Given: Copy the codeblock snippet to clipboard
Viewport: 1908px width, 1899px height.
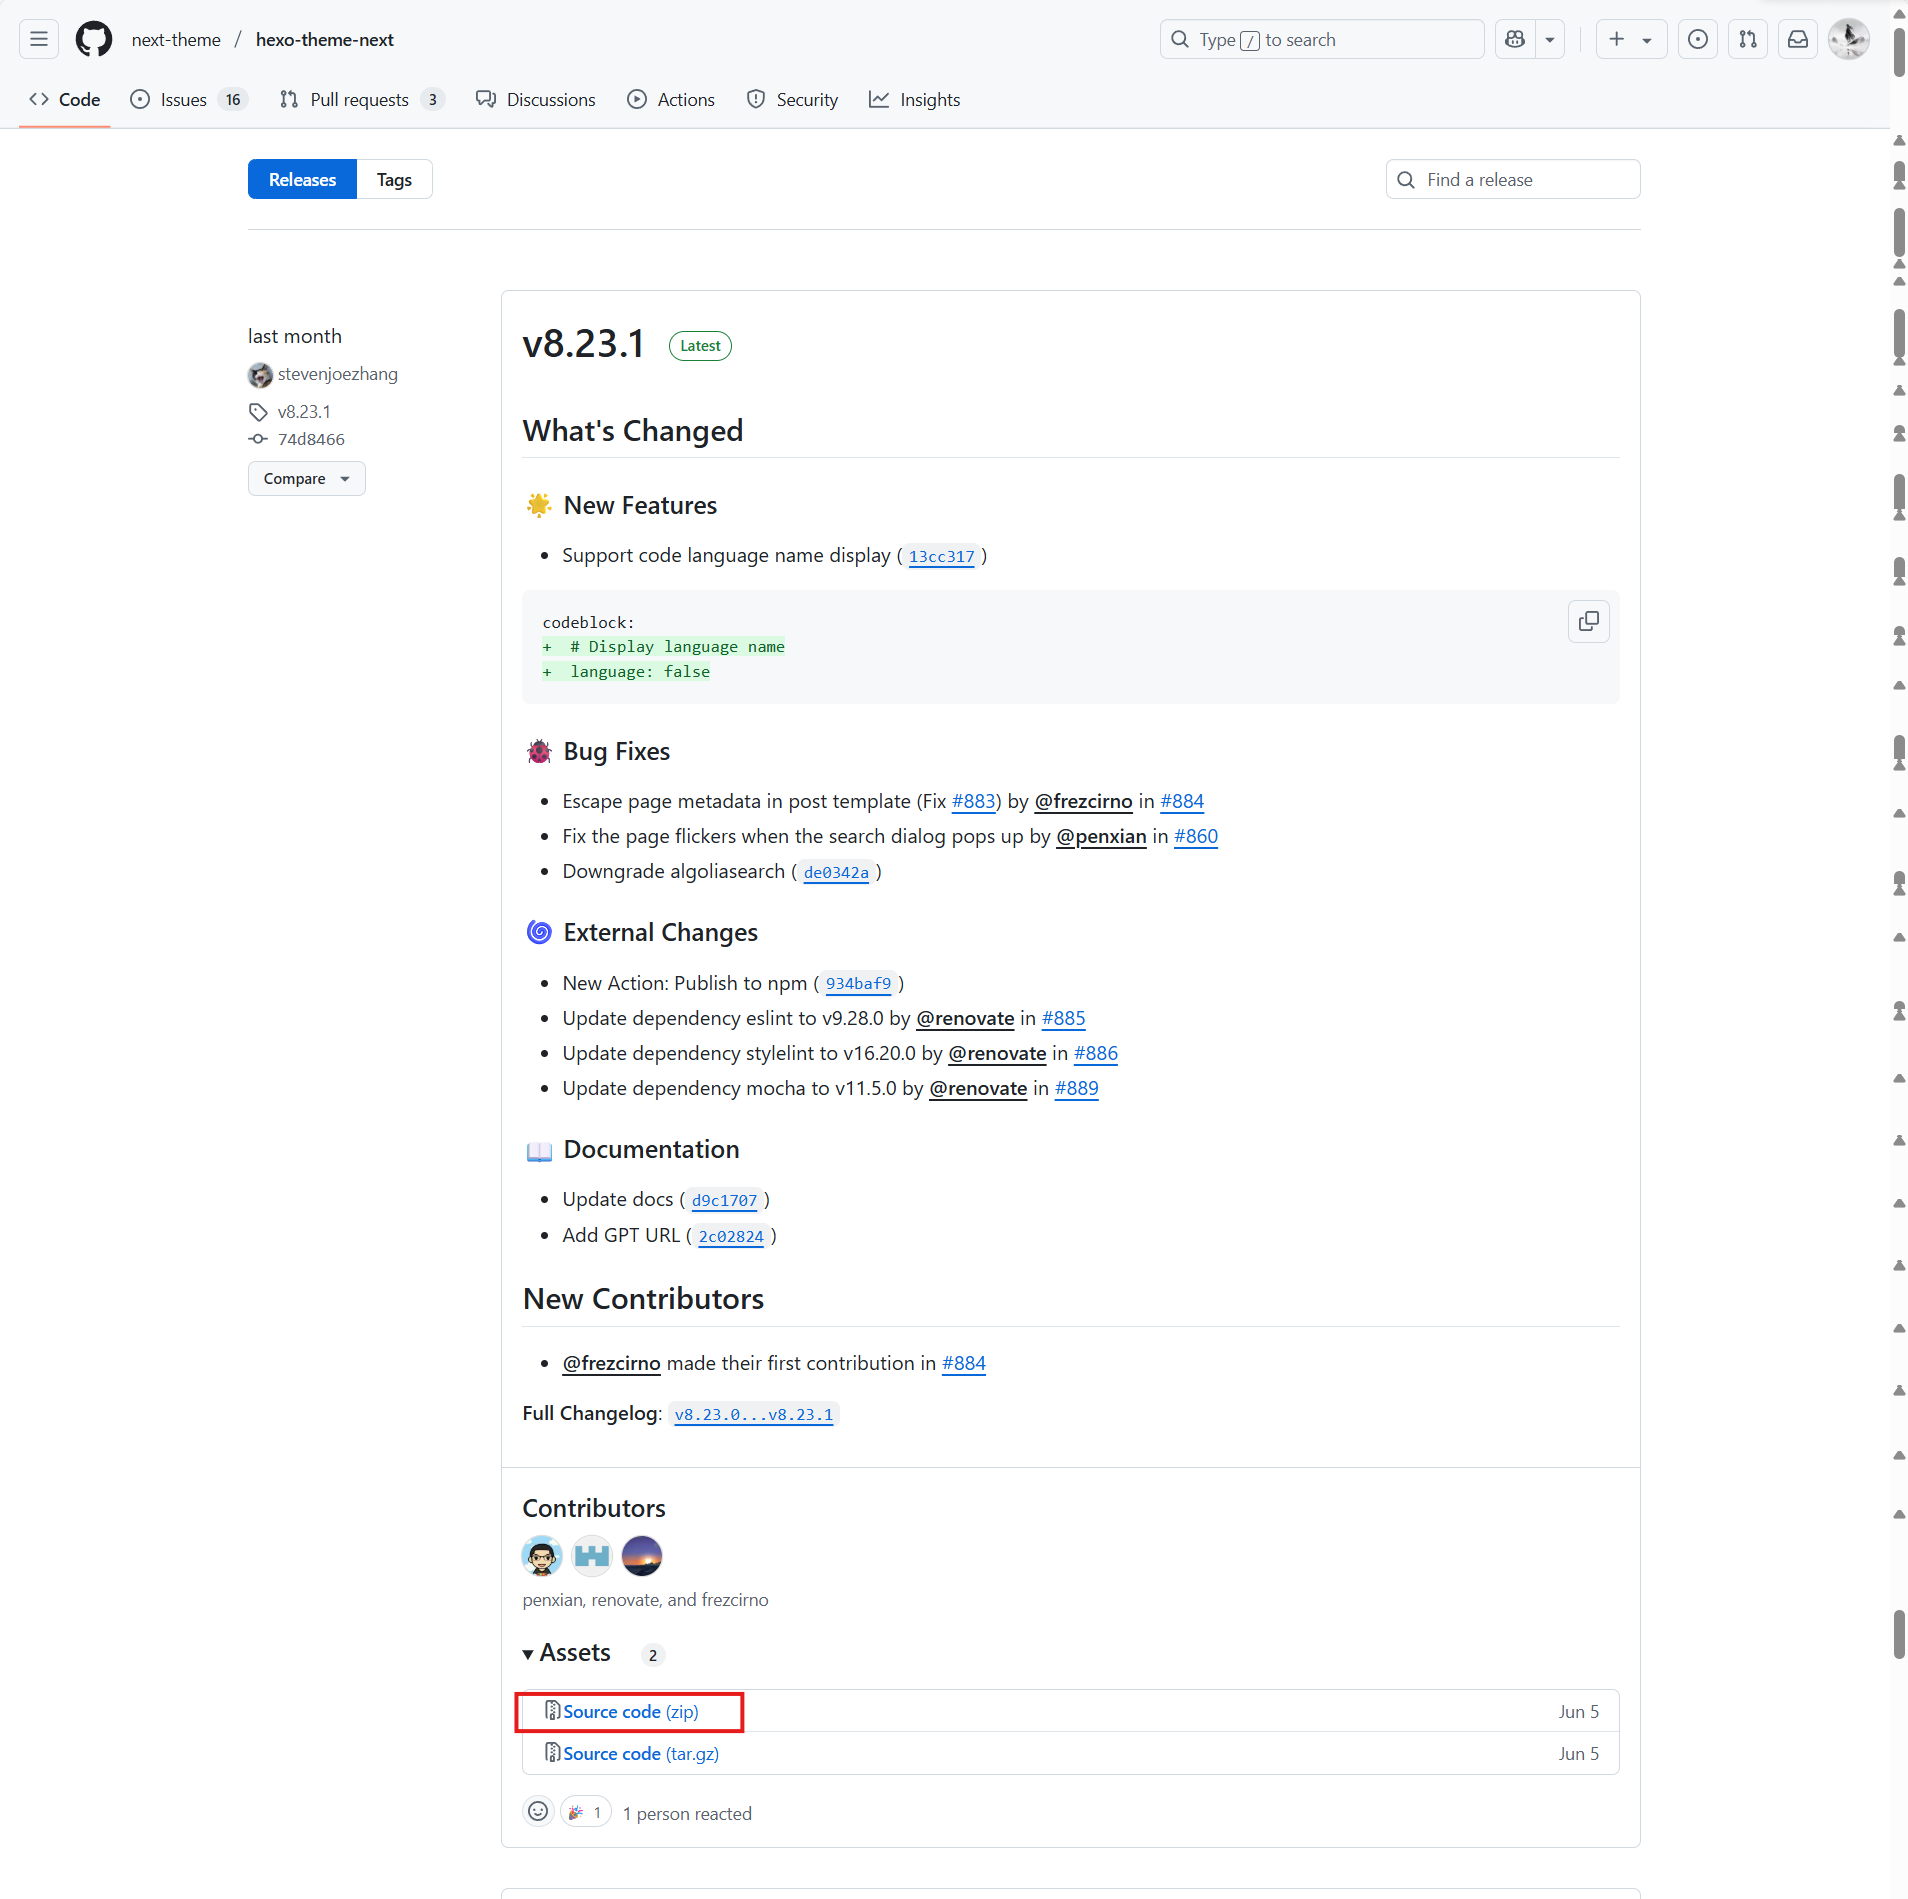Looking at the screenshot, I should tap(1588, 622).
